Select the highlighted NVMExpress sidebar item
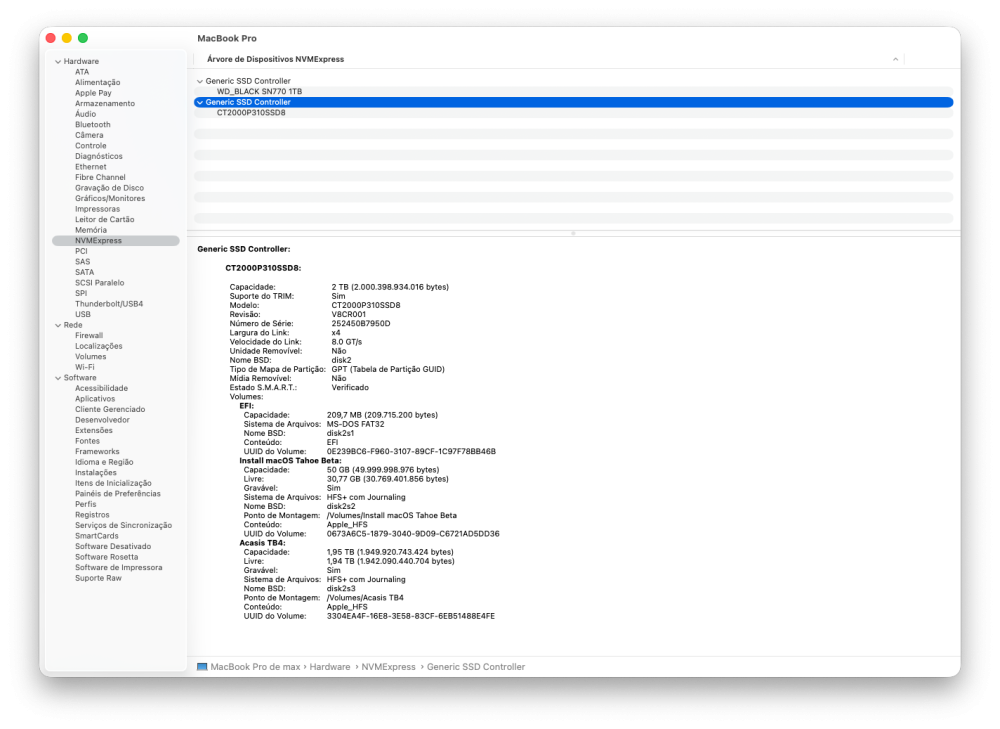 click(115, 240)
